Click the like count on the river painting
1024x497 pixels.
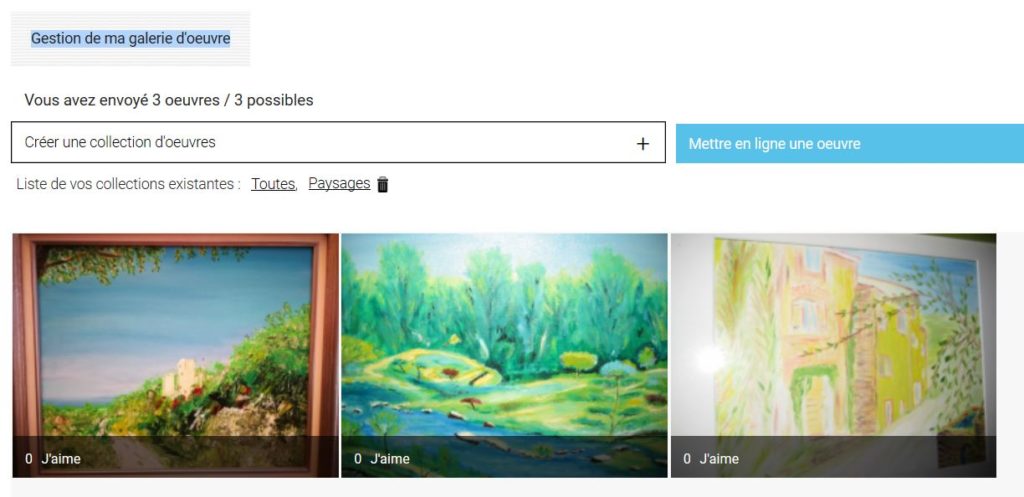[x=358, y=459]
